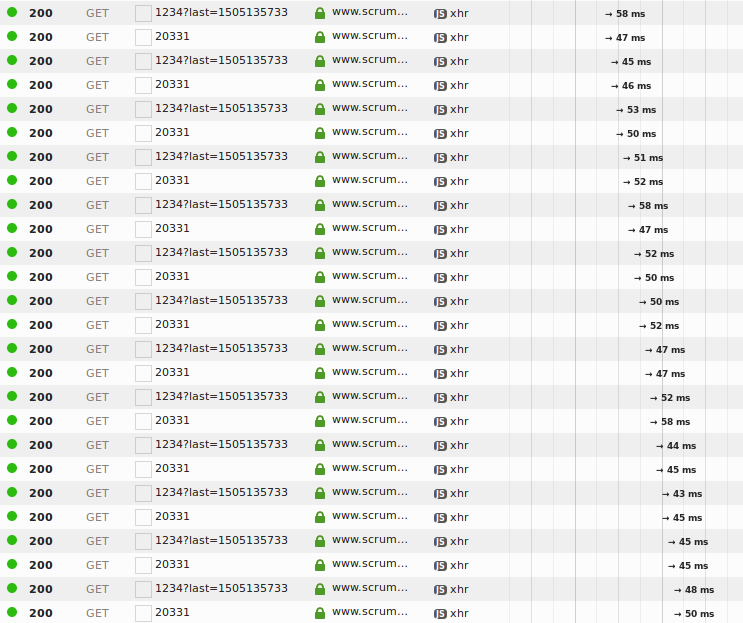The width and height of the screenshot is (743, 623).
Task: Click the secure lock icon in the 53 ms row
Action: [320, 109]
